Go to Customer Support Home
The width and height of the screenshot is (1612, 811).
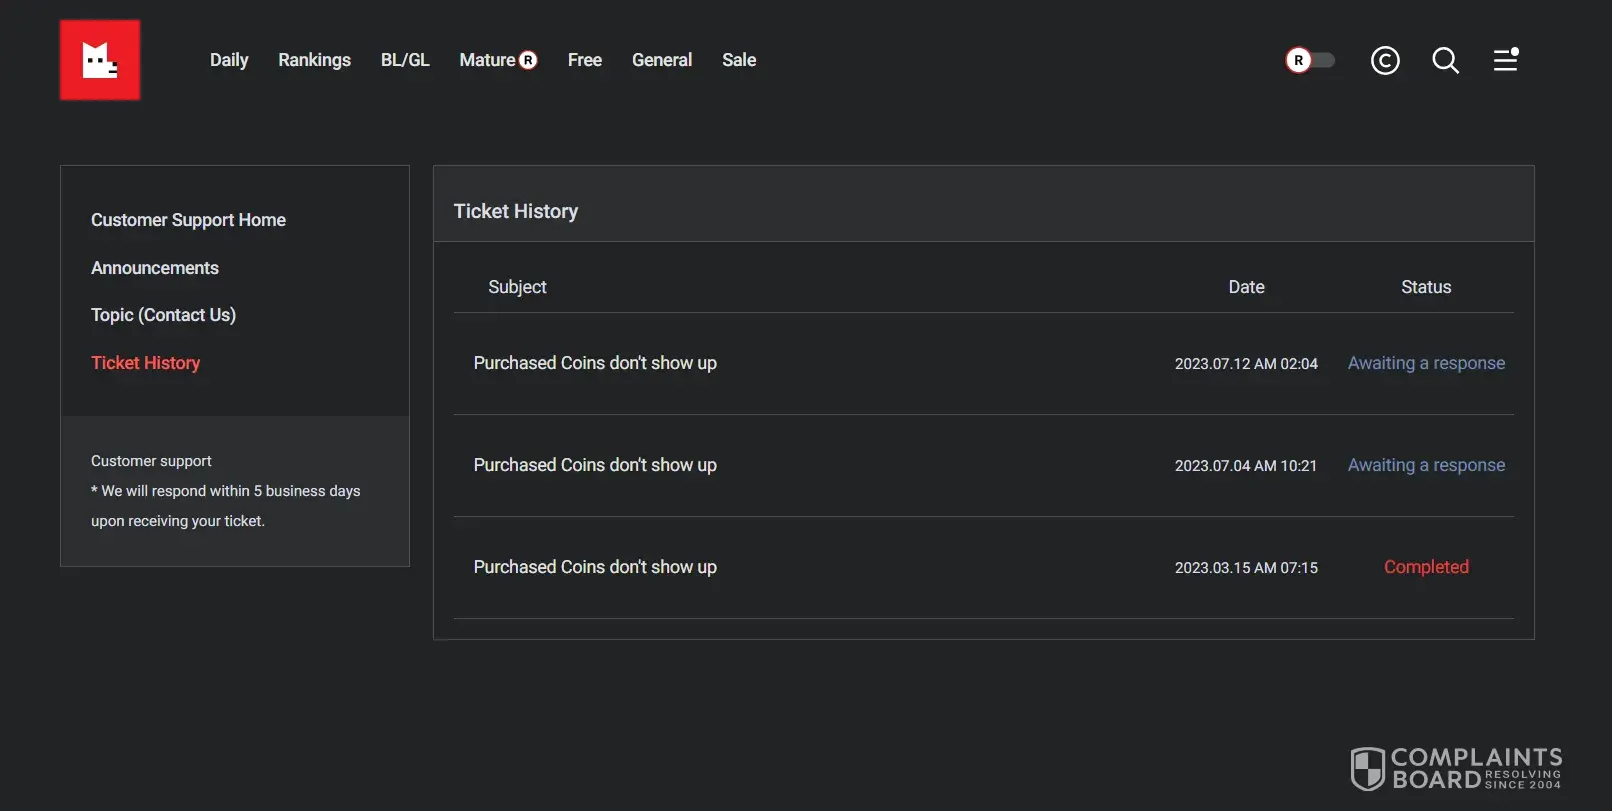pos(188,220)
